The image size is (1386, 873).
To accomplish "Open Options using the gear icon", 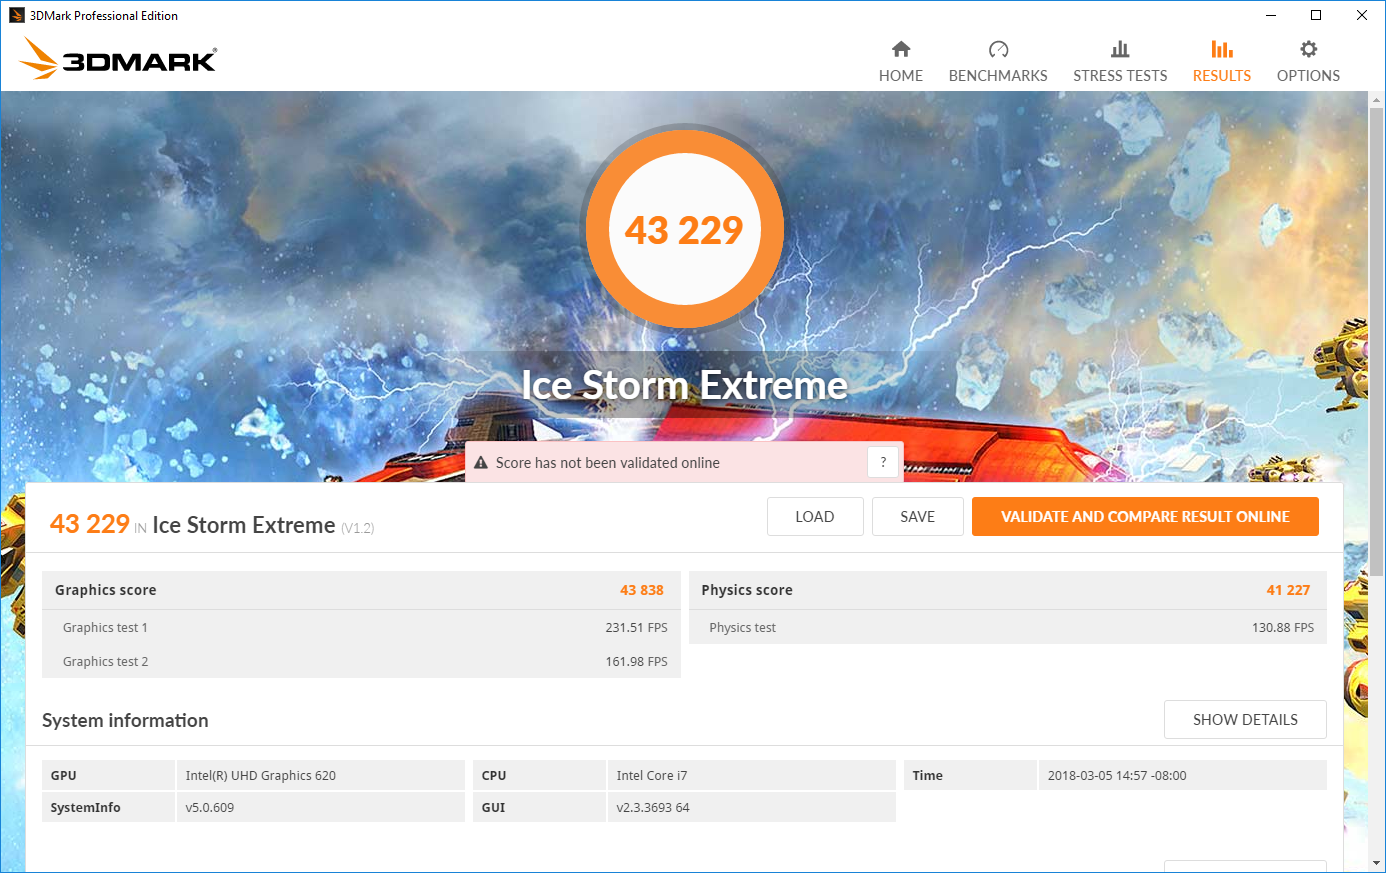I will 1308,49.
